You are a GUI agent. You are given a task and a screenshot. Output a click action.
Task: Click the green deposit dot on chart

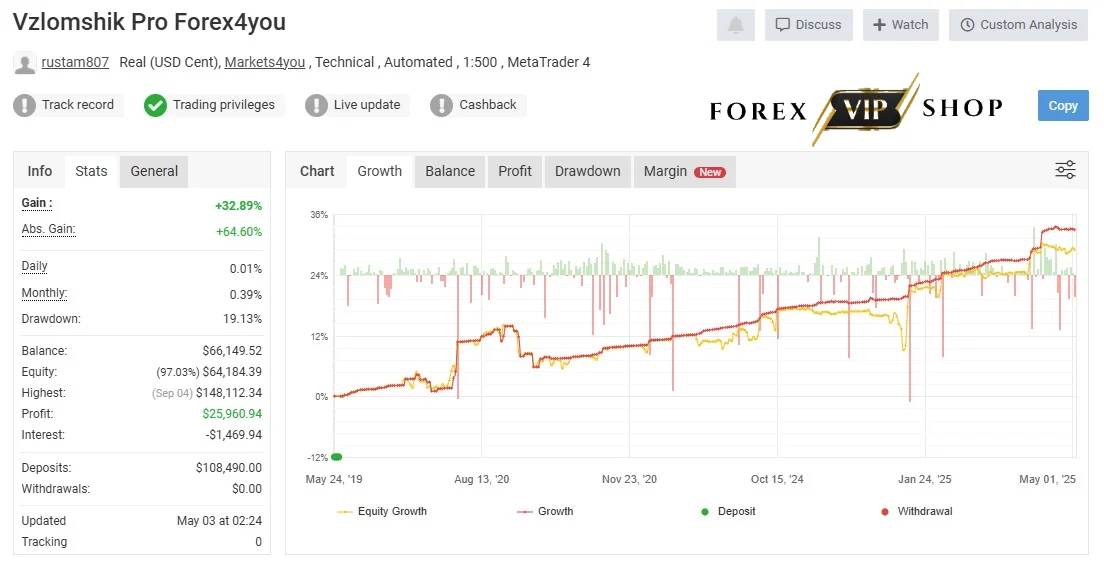pos(337,457)
